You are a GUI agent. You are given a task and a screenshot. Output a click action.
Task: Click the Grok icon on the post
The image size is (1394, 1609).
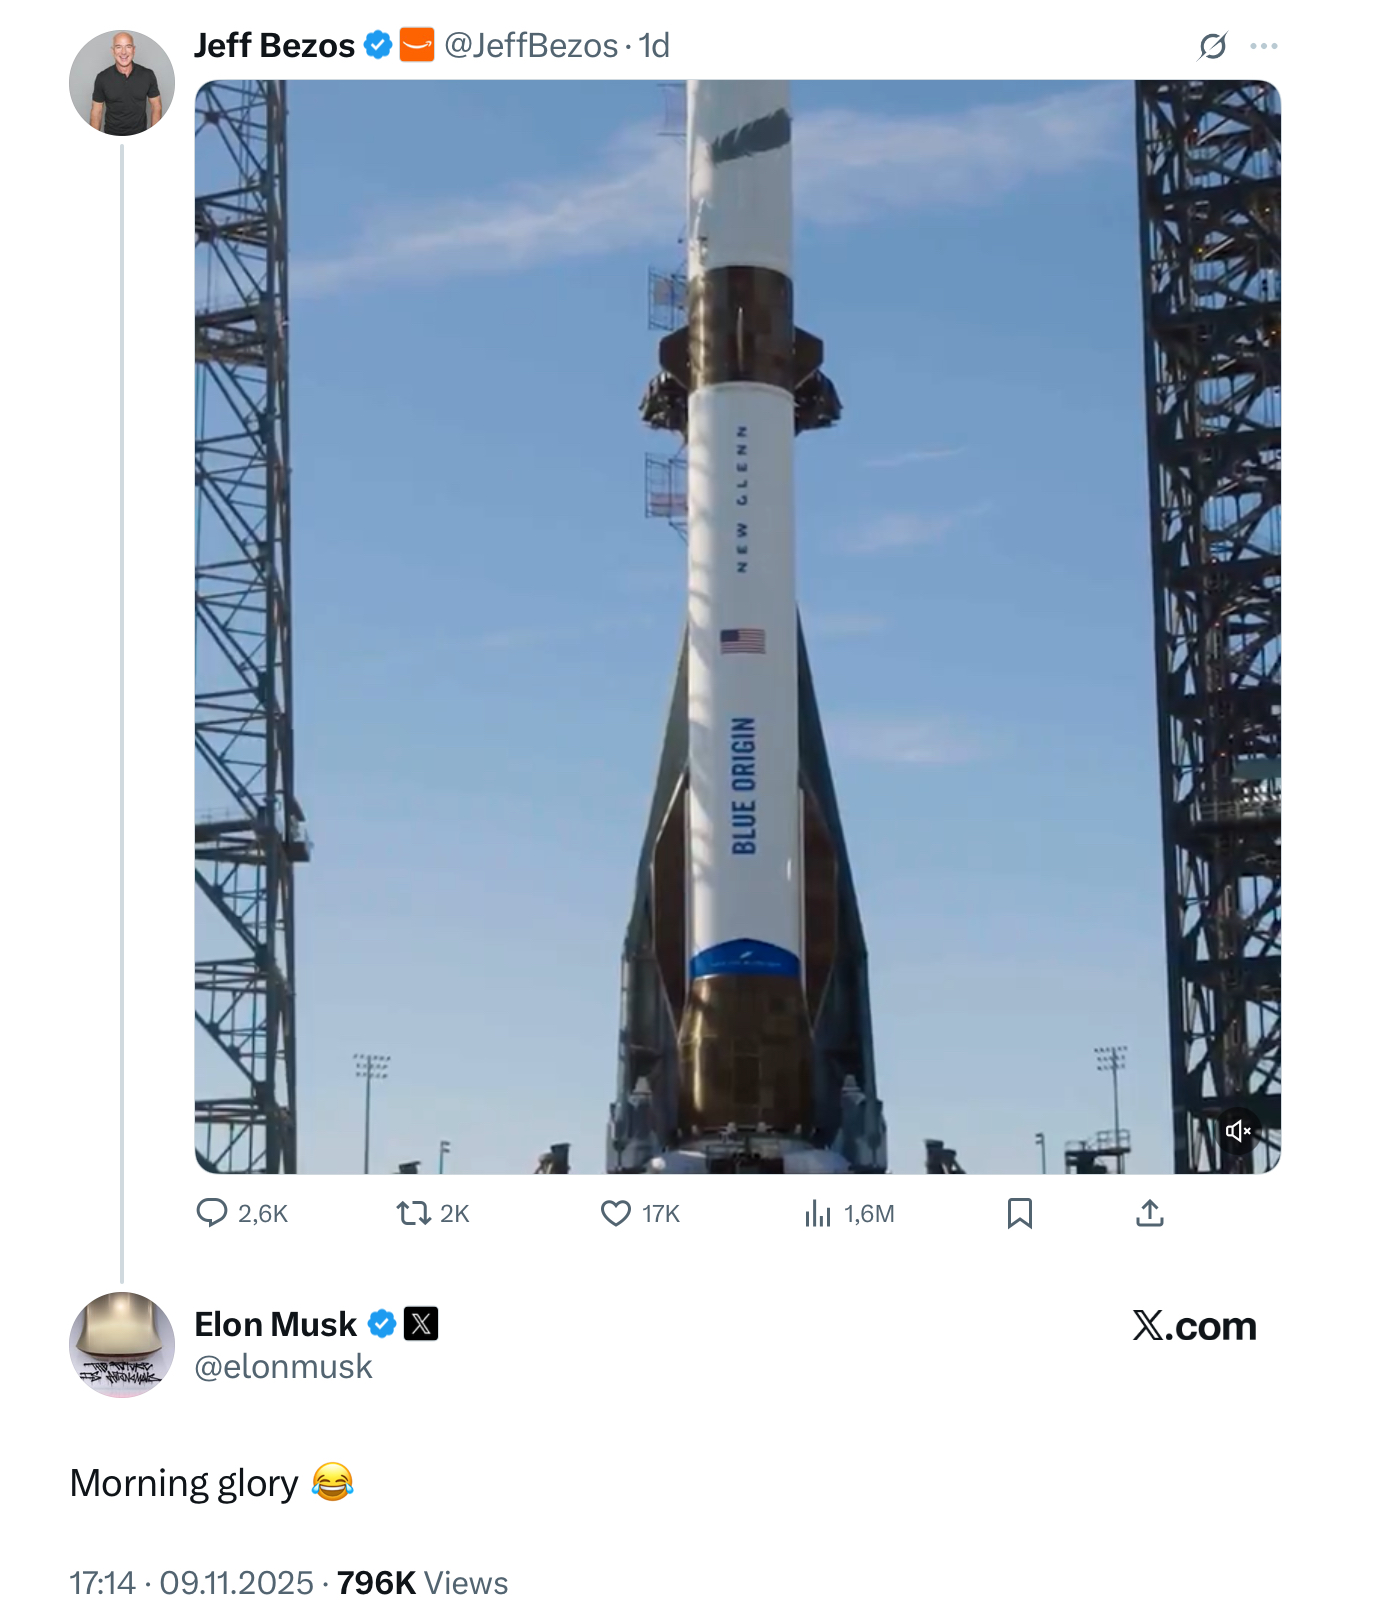tap(1212, 46)
